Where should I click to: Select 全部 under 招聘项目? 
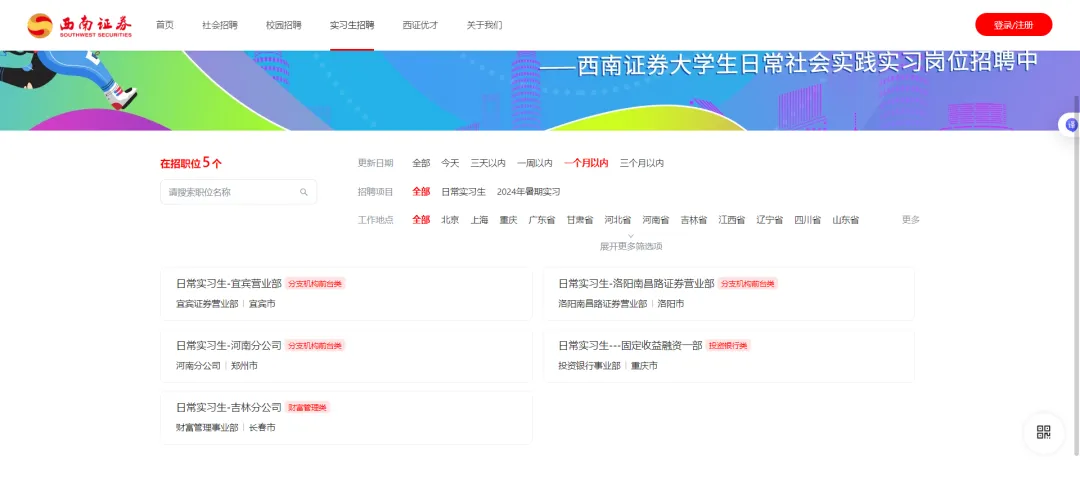(x=422, y=192)
